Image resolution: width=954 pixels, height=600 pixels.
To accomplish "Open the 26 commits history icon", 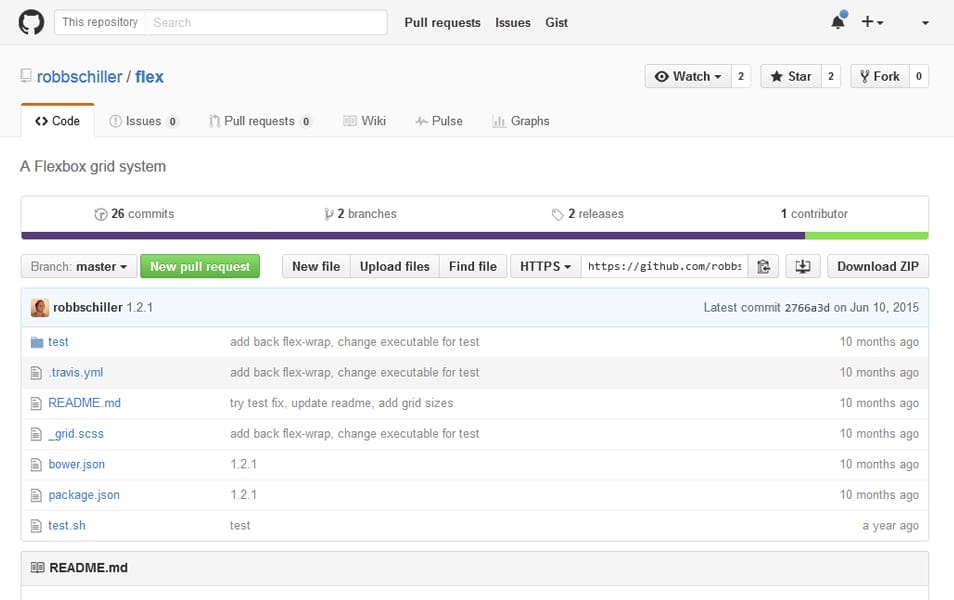I will click(x=100, y=214).
